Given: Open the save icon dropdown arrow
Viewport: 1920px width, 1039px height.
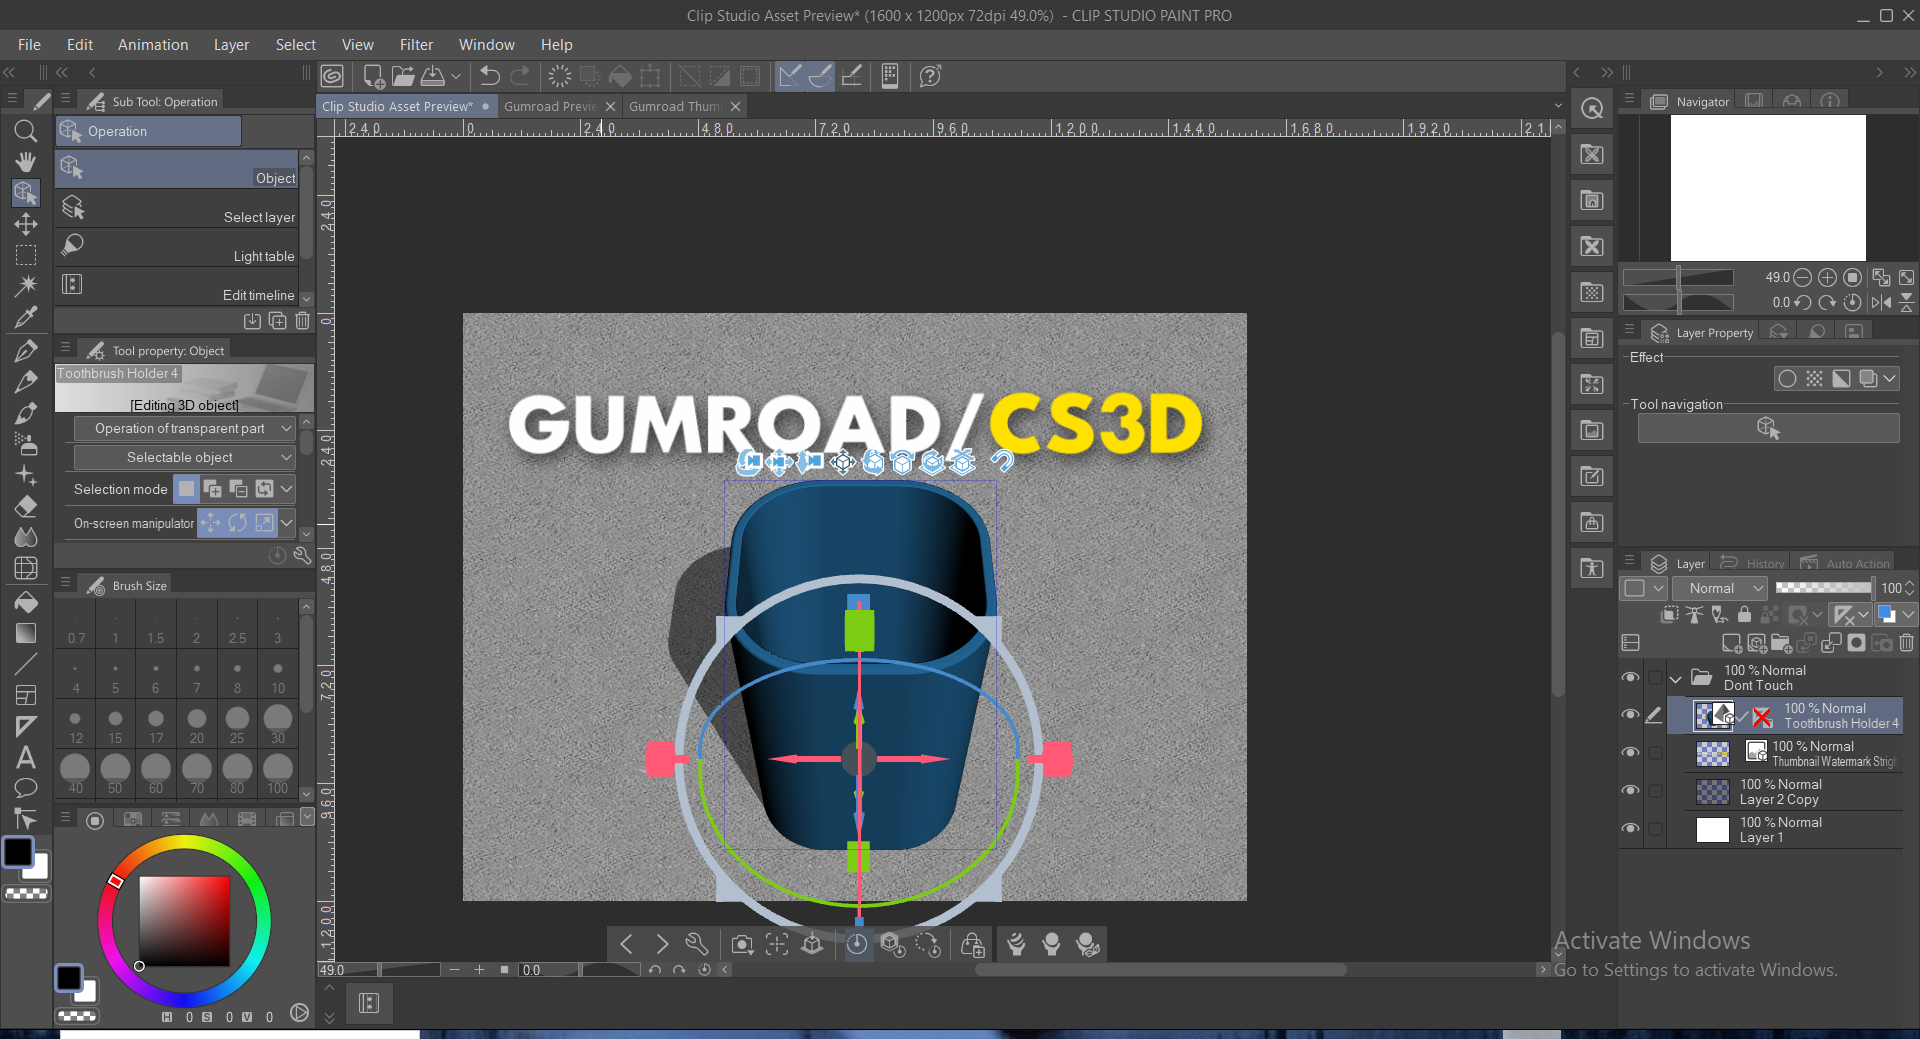Looking at the screenshot, I should click(x=456, y=76).
